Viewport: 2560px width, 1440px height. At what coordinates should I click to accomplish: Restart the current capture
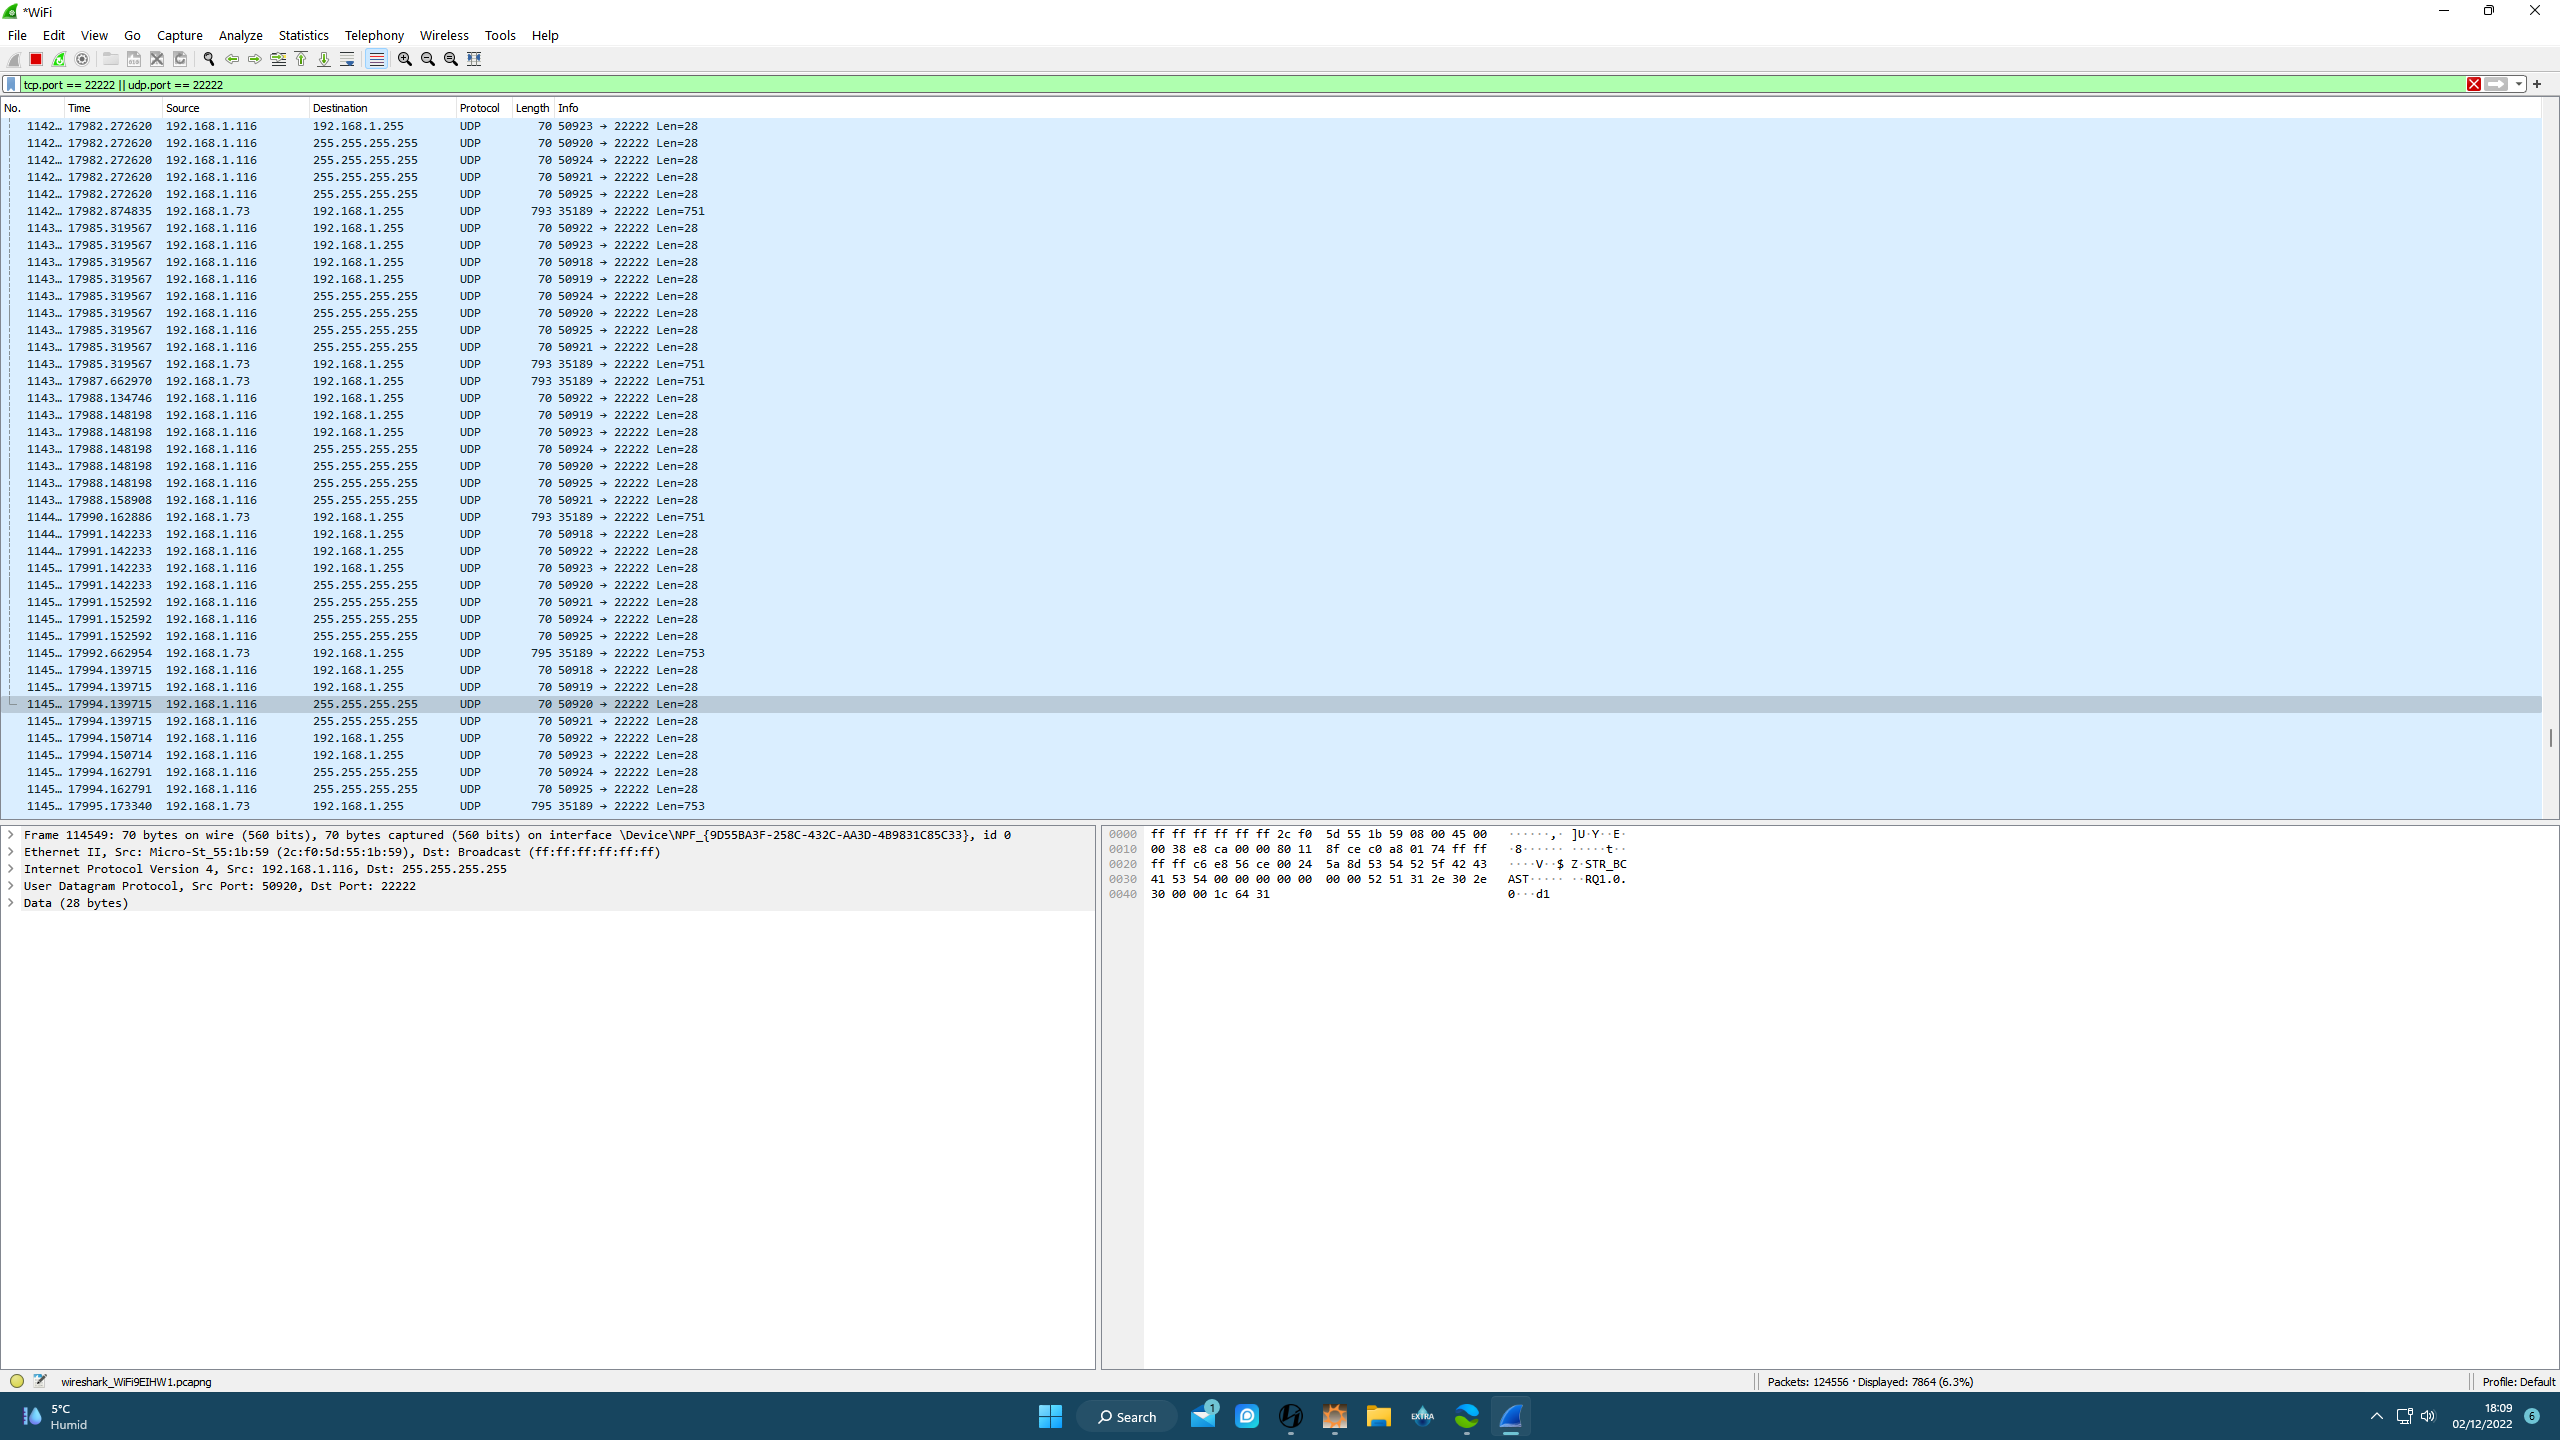coord(59,59)
